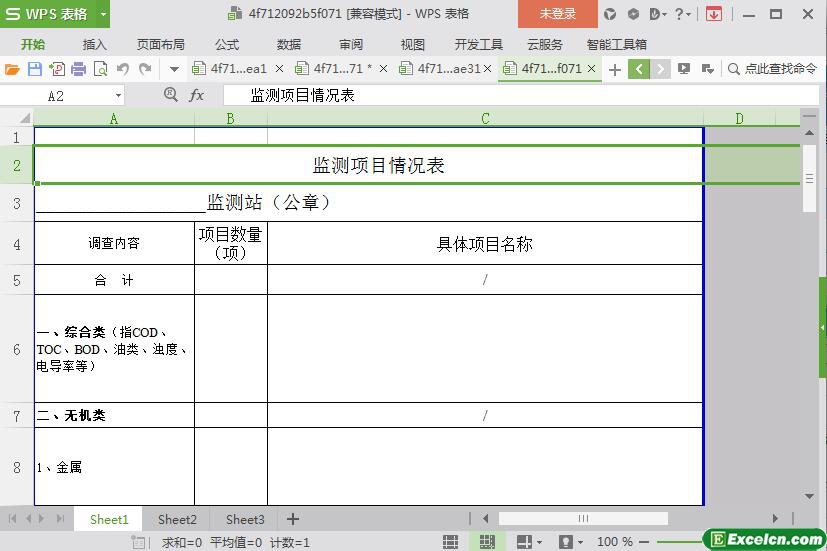Click the Undo arrow icon
Viewport: 827px width, 551px height.
click(123, 69)
